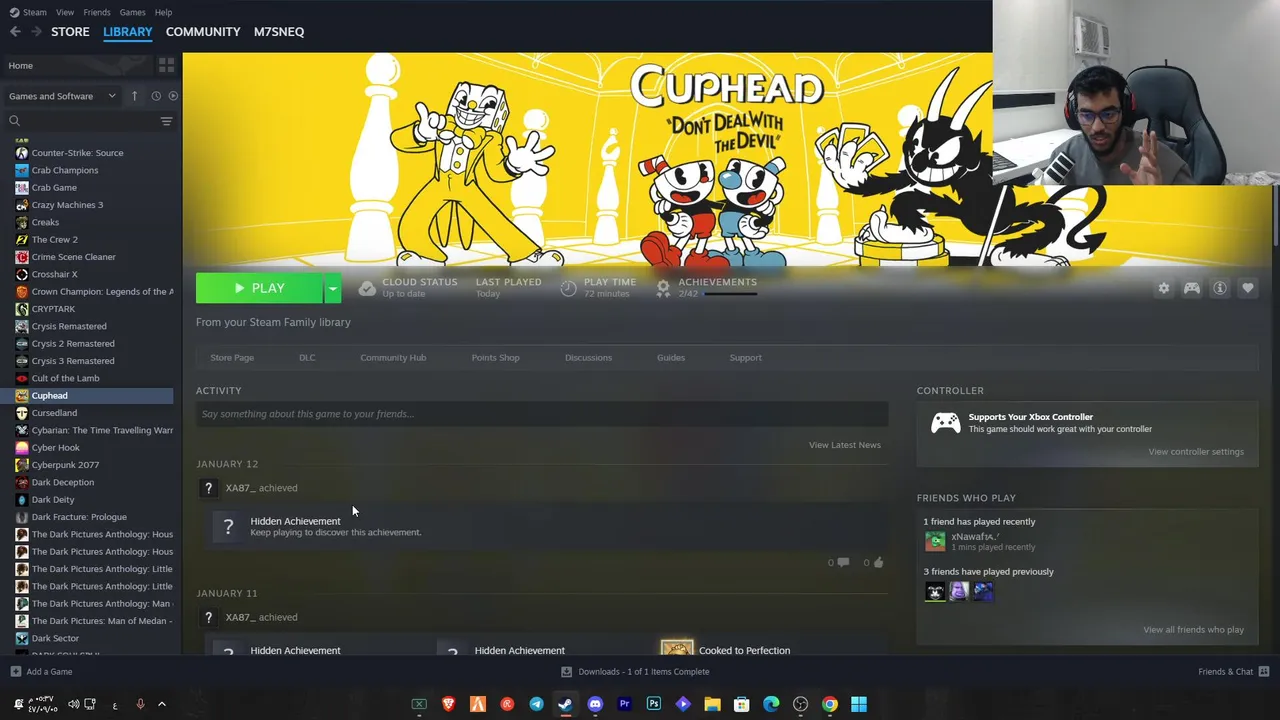Open Photoshop from the taskbar

[x=654, y=704]
